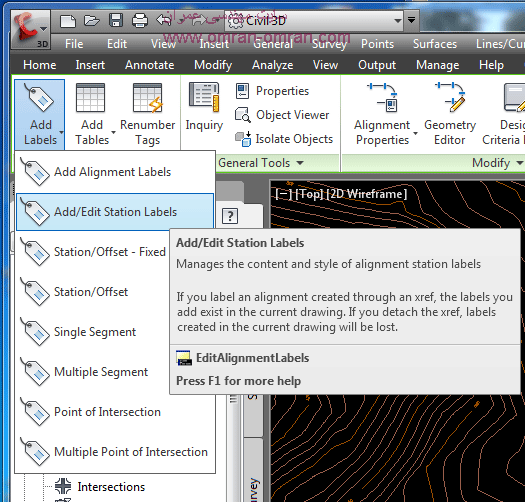Click the Intersections icon in the tree

tap(63, 486)
